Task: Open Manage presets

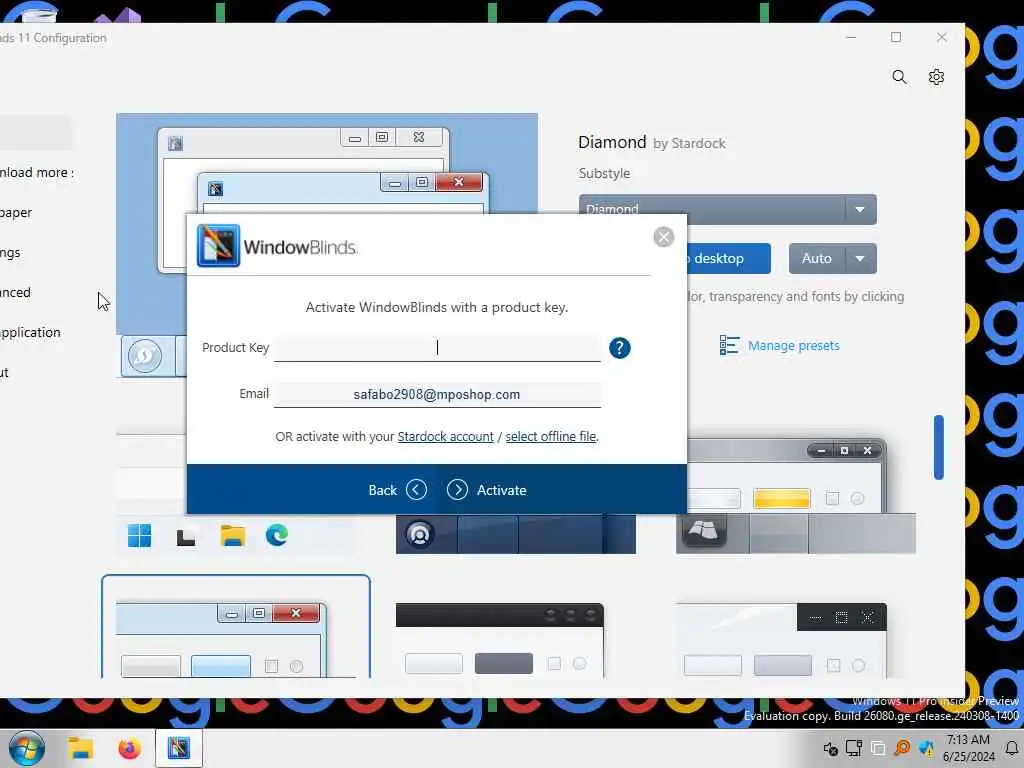Action: [793, 345]
